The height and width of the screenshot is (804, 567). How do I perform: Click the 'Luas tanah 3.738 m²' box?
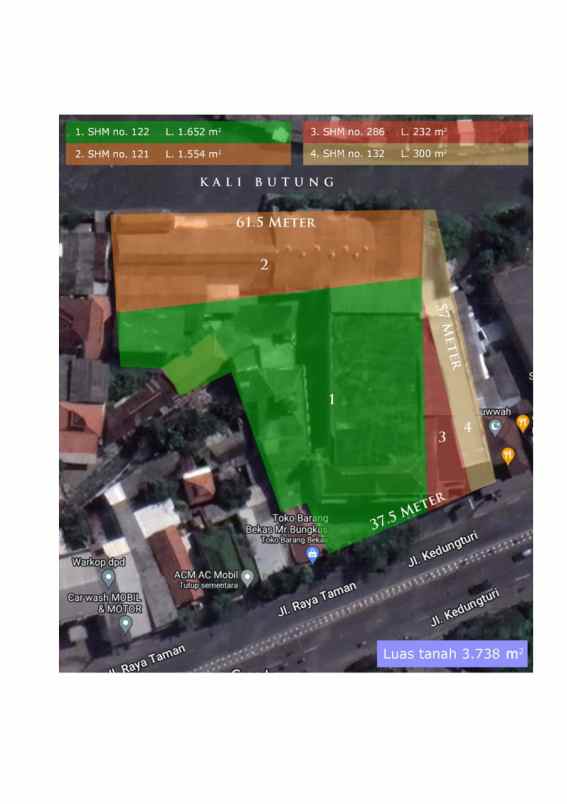click(x=452, y=654)
